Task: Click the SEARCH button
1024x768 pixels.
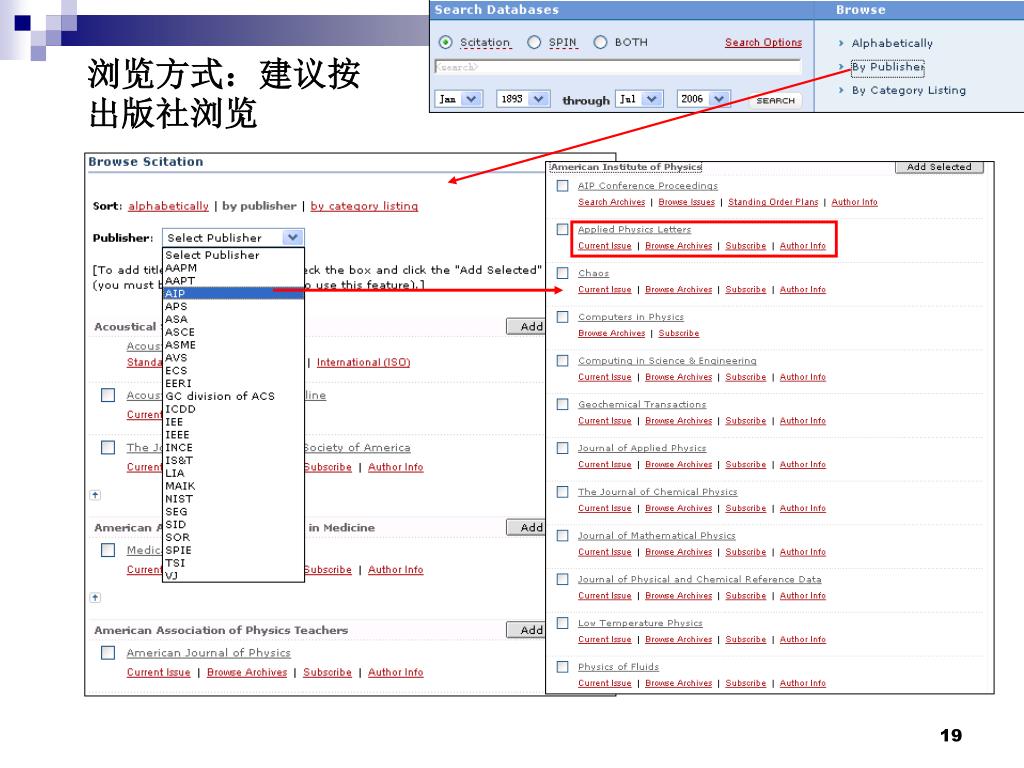Action: pos(775,101)
